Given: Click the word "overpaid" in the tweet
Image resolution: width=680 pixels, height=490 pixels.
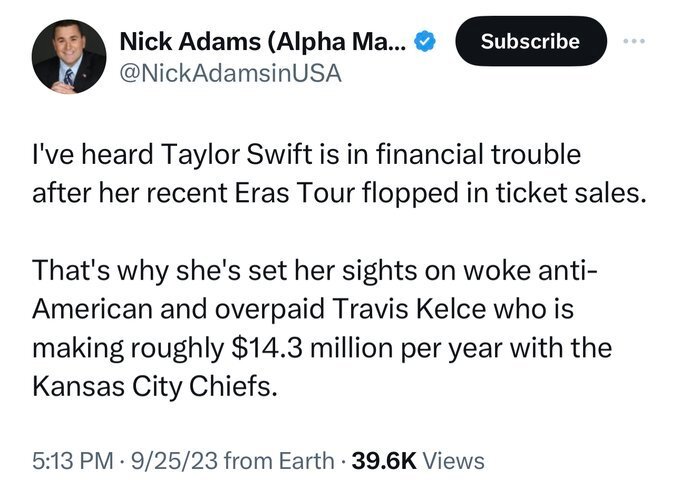Looking at the screenshot, I should (x=268, y=308).
